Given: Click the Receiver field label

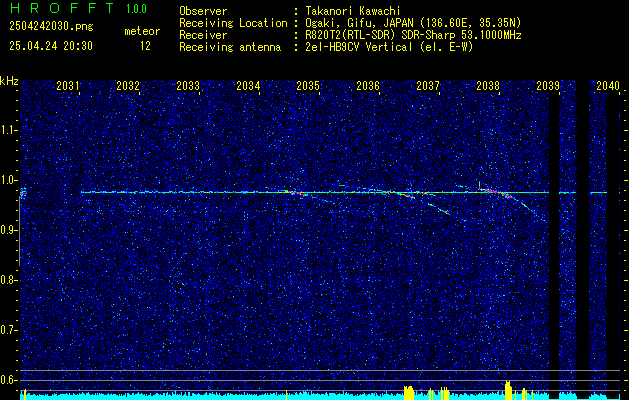Looking at the screenshot, I should point(203,35).
